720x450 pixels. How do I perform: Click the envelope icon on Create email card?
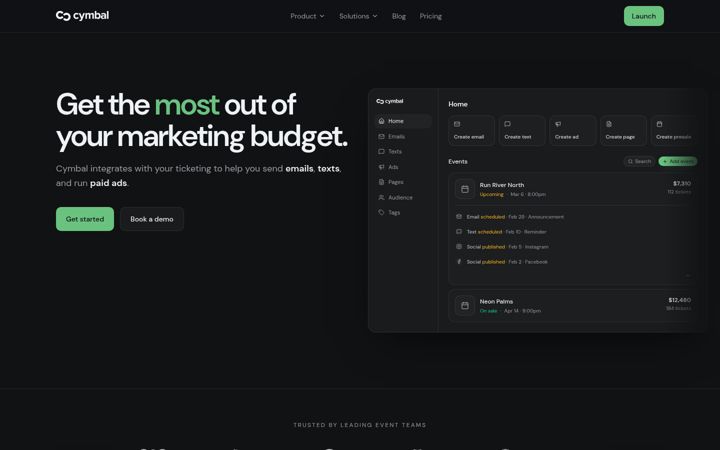click(457, 124)
